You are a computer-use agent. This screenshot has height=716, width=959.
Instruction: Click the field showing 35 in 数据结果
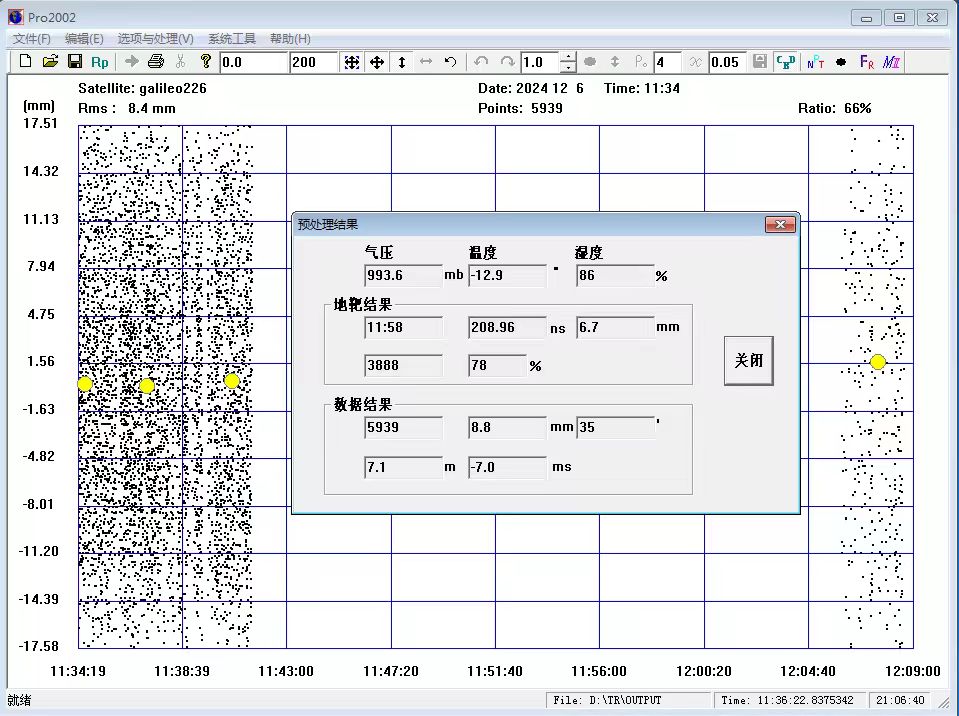pos(615,427)
